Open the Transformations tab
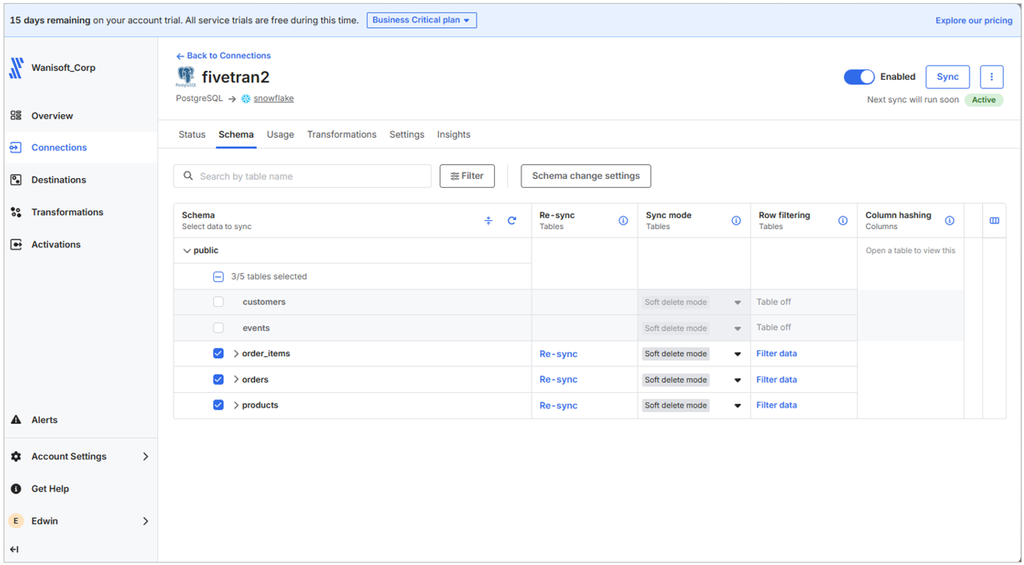Image resolution: width=1024 pixels, height=565 pixels. [x=342, y=135]
